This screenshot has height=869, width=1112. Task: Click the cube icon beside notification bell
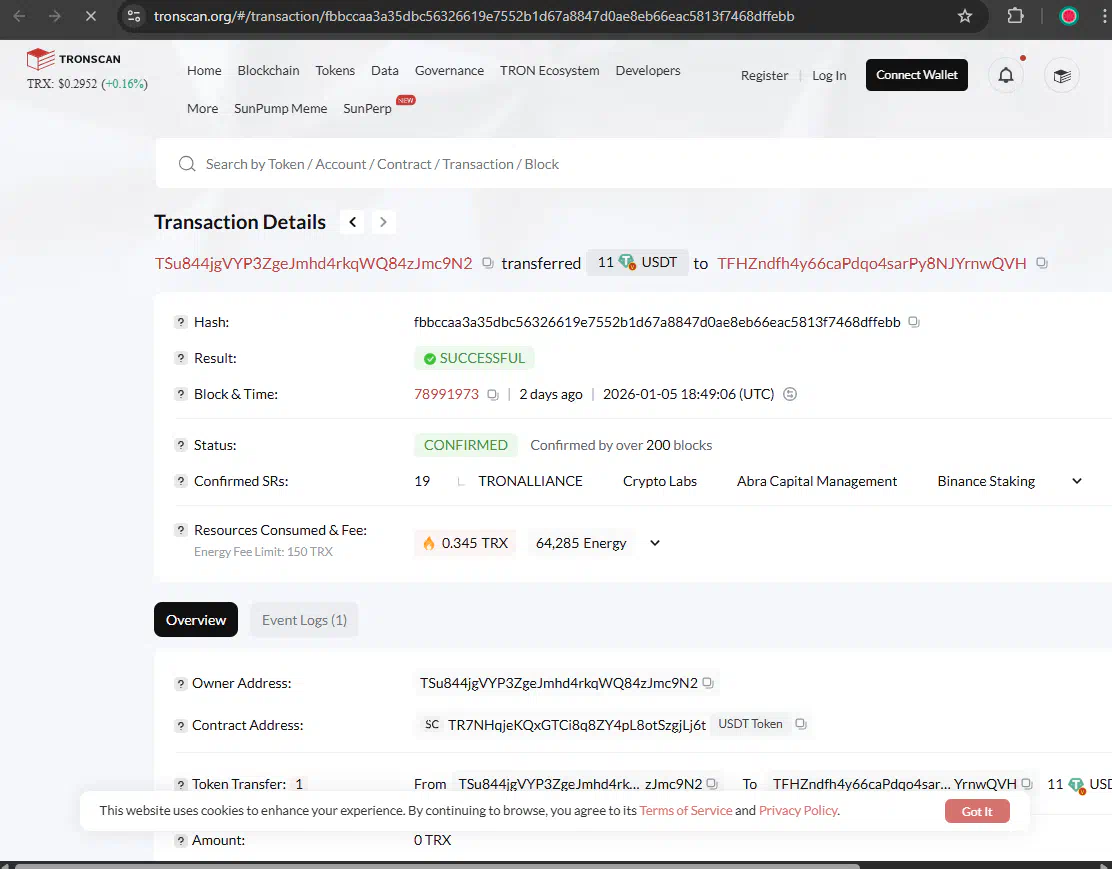1061,76
